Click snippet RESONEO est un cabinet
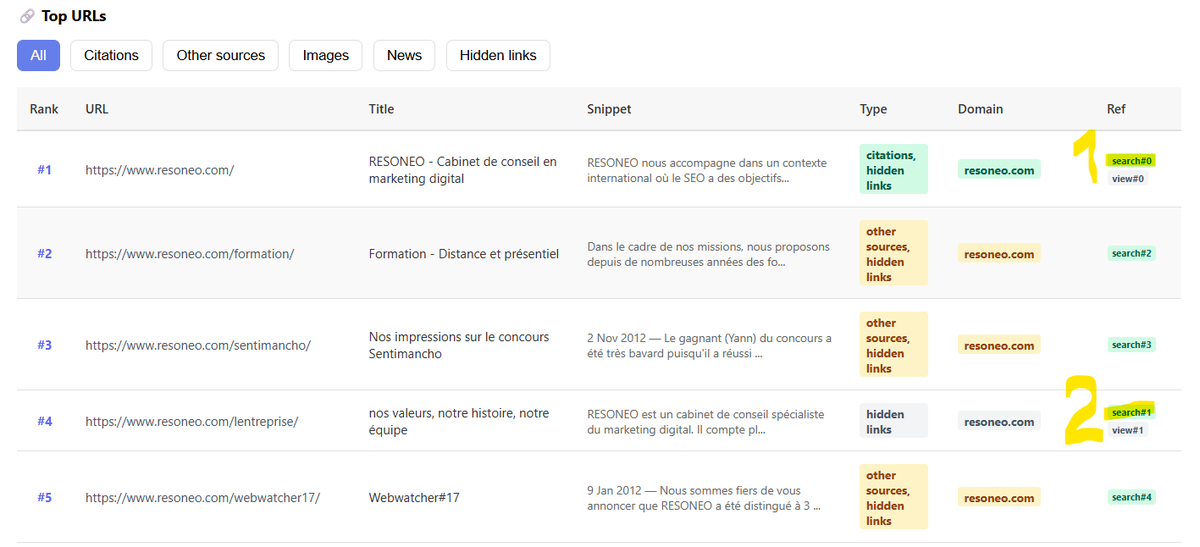The width and height of the screenshot is (1200, 547). click(x=706, y=422)
